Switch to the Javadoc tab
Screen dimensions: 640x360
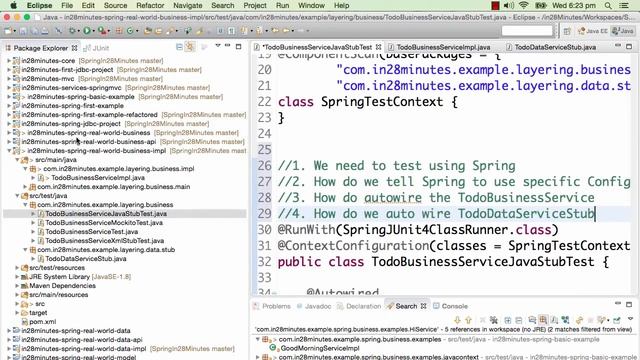313,306
